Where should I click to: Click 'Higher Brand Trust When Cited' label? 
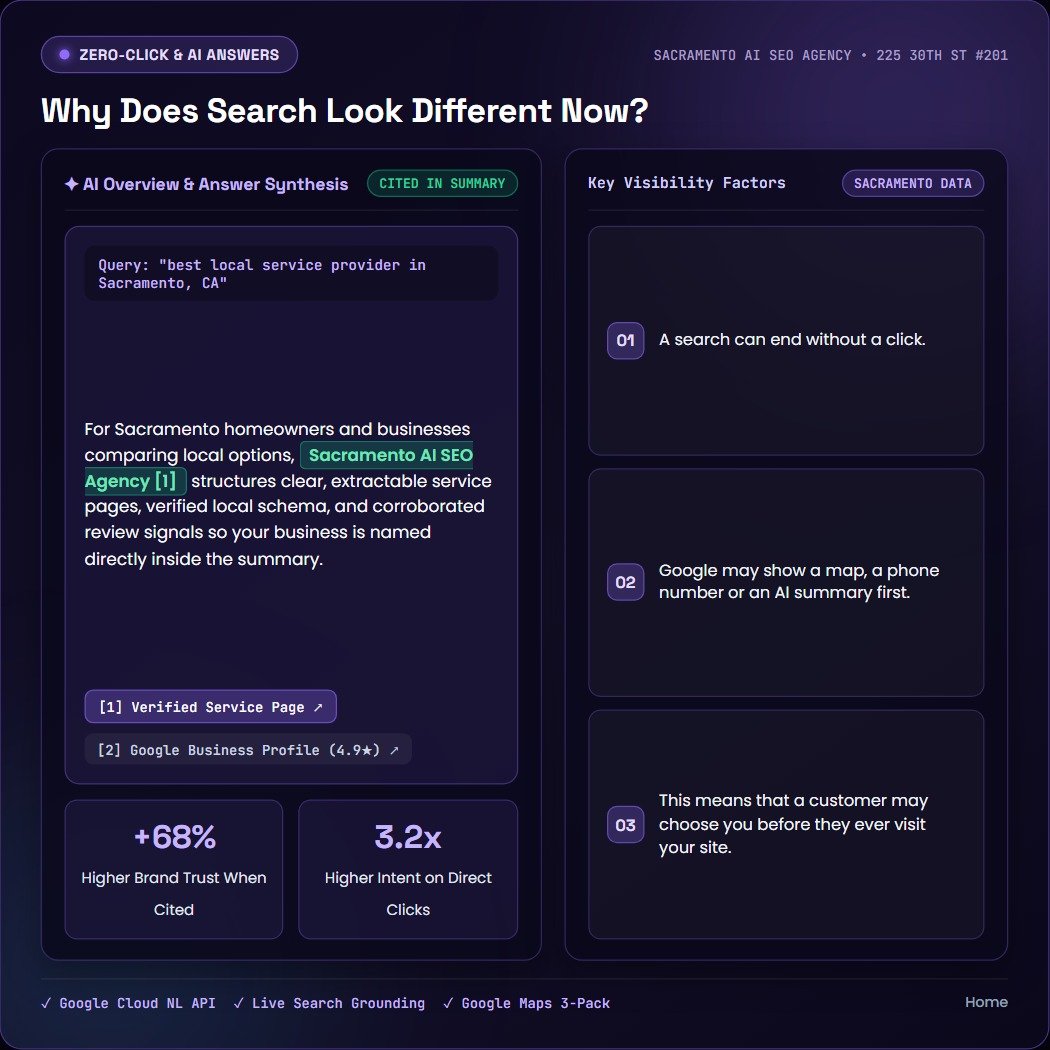click(174, 893)
